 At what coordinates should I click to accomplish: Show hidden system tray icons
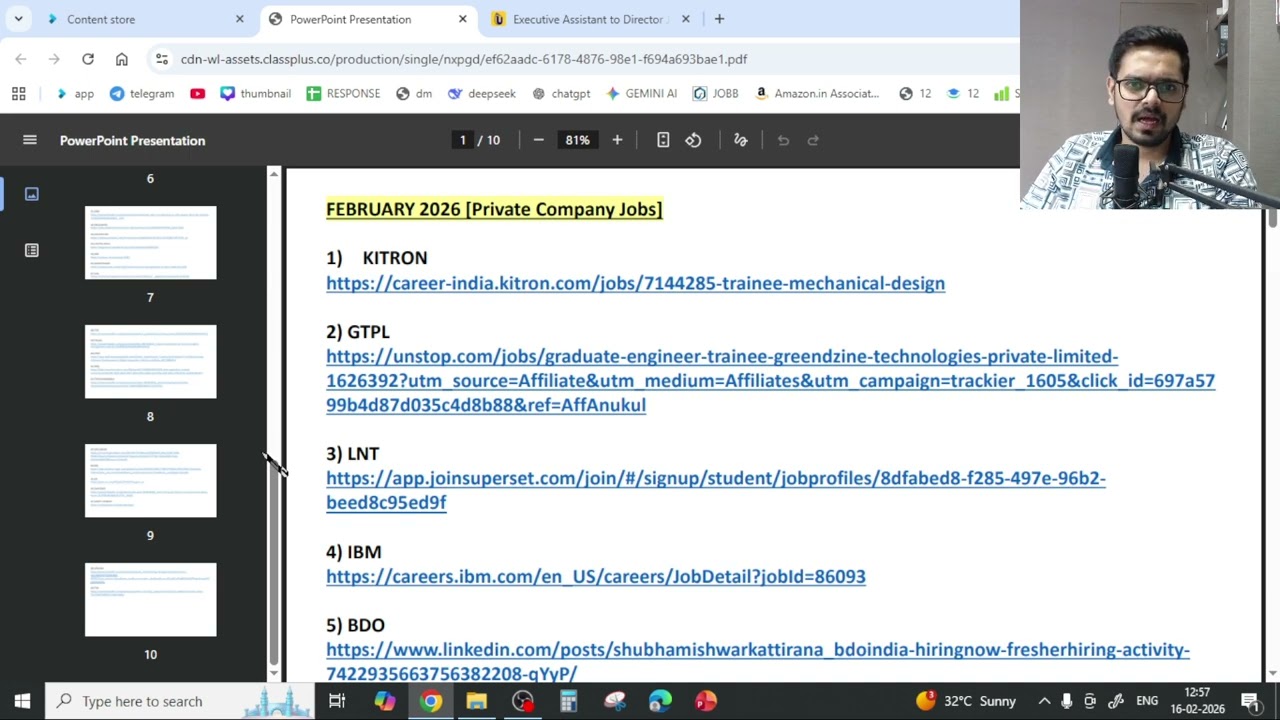click(x=1044, y=701)
